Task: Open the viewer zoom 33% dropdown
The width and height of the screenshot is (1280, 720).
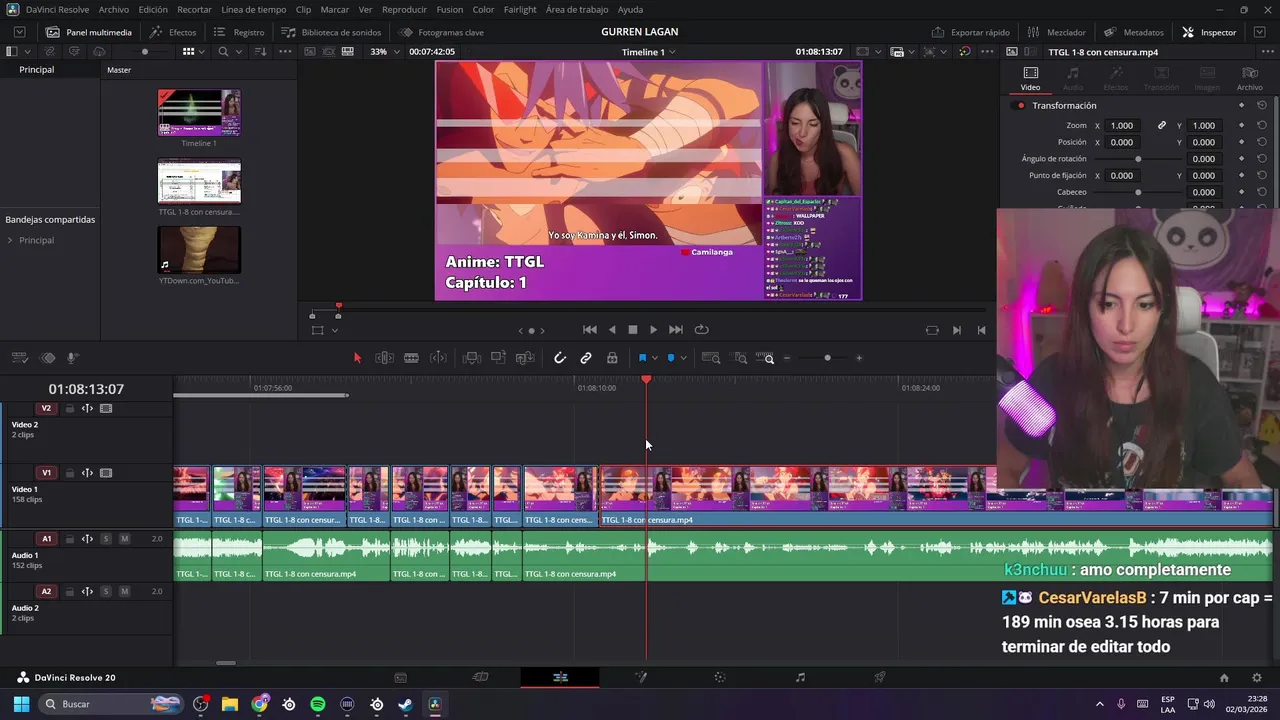Action: (x=384, y=51)
